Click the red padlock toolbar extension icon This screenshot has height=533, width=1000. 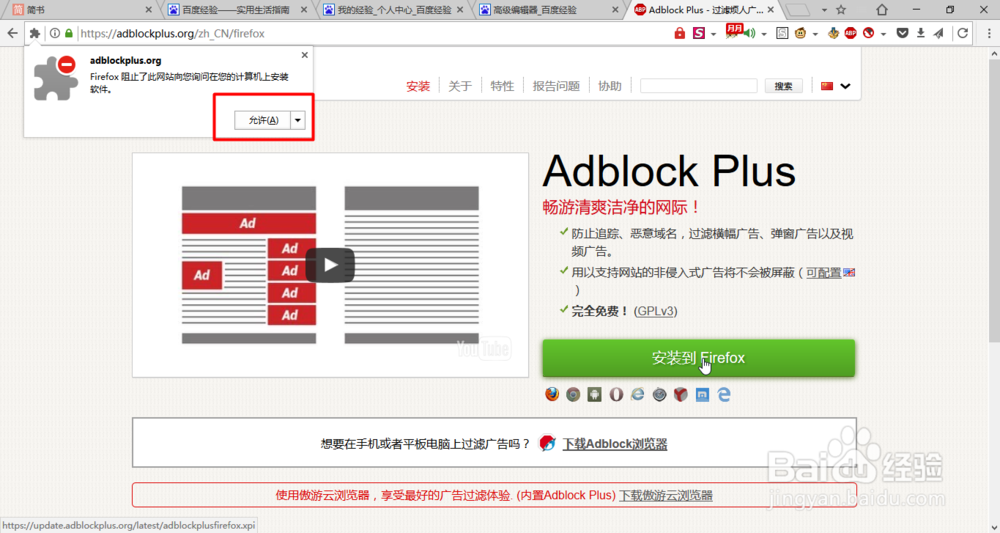click(x=680, y=33)
